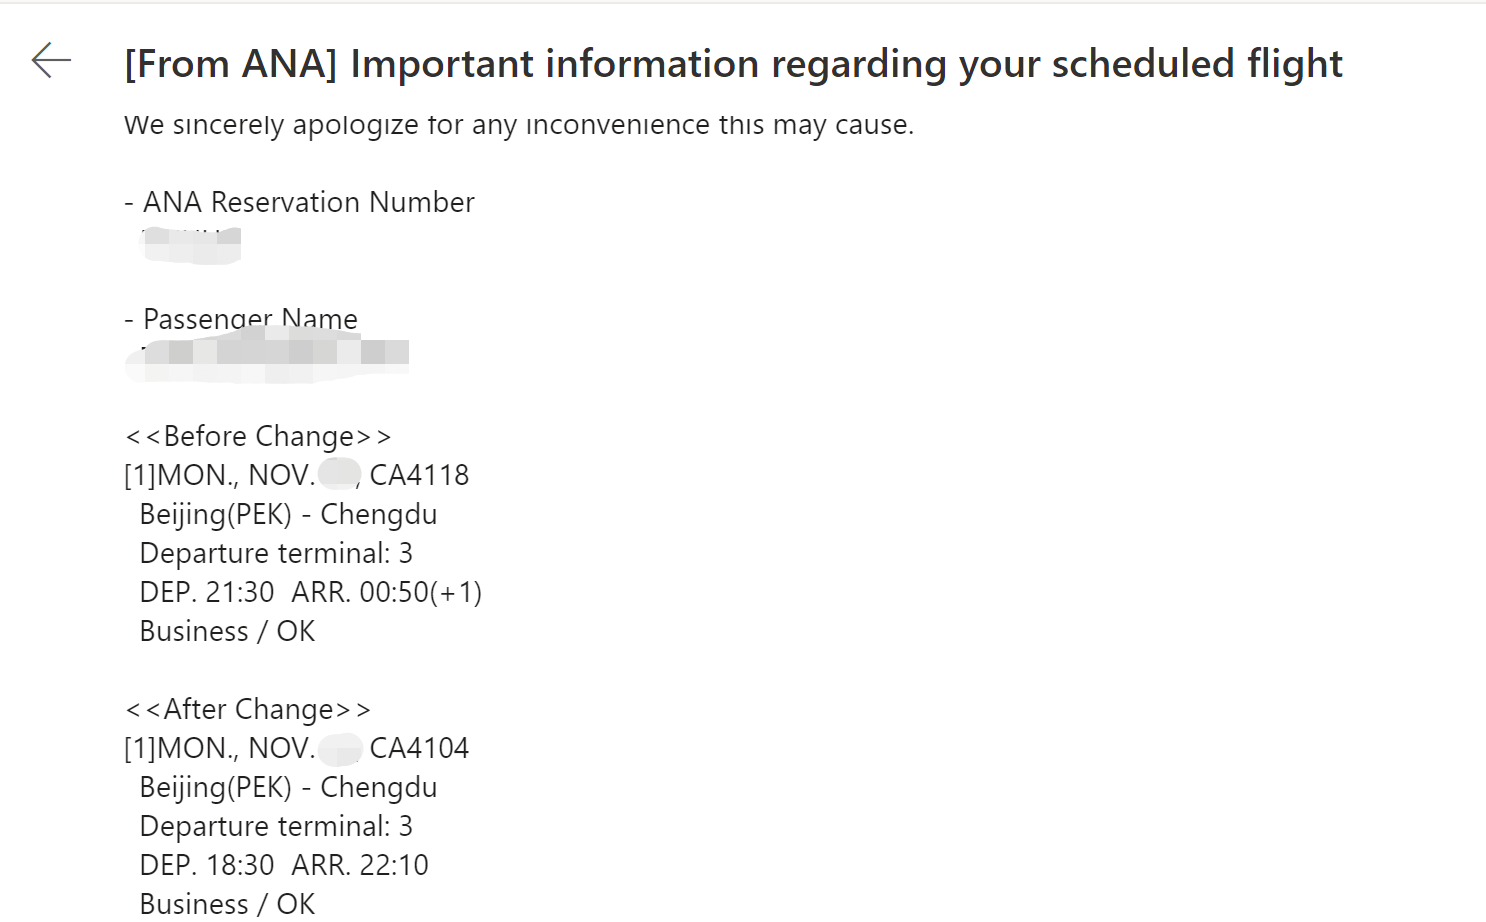Click Beijing(PEK) - Chengdu route under Before Change

click(x=288, y=514)
